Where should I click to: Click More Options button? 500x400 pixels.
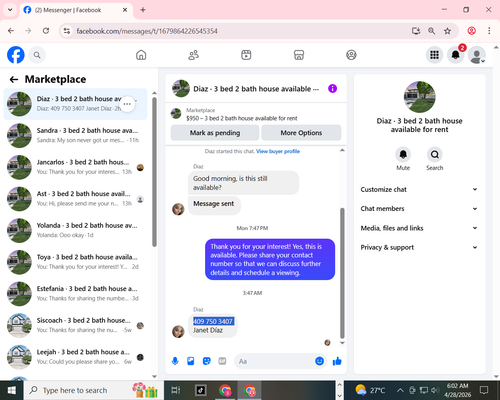(301, 133)
